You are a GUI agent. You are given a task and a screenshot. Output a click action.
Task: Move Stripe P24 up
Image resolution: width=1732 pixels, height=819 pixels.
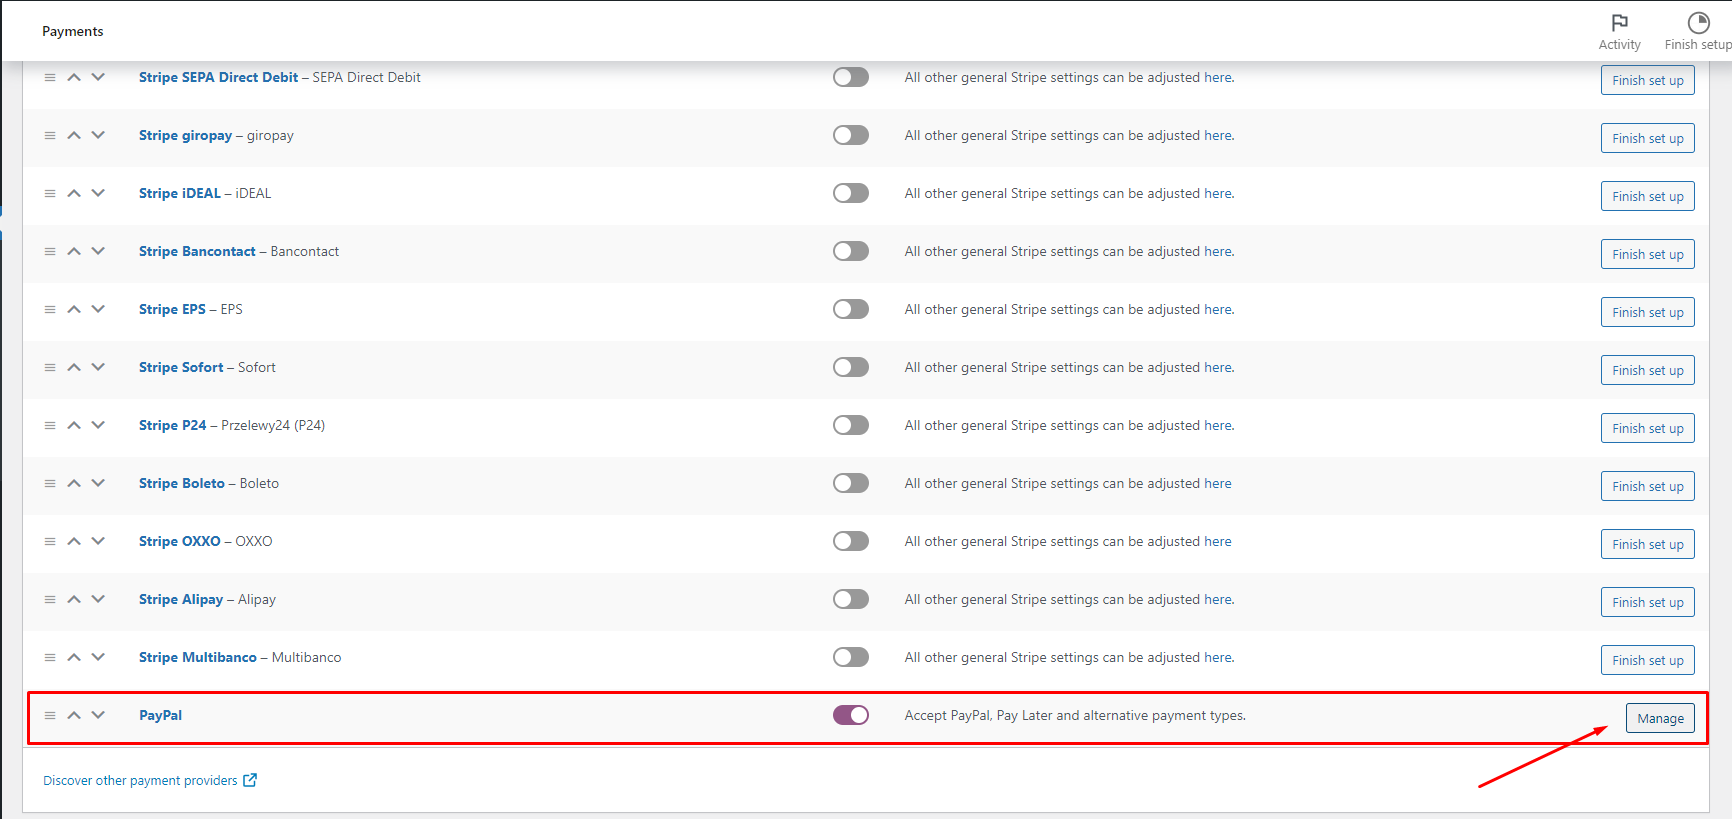74,425
